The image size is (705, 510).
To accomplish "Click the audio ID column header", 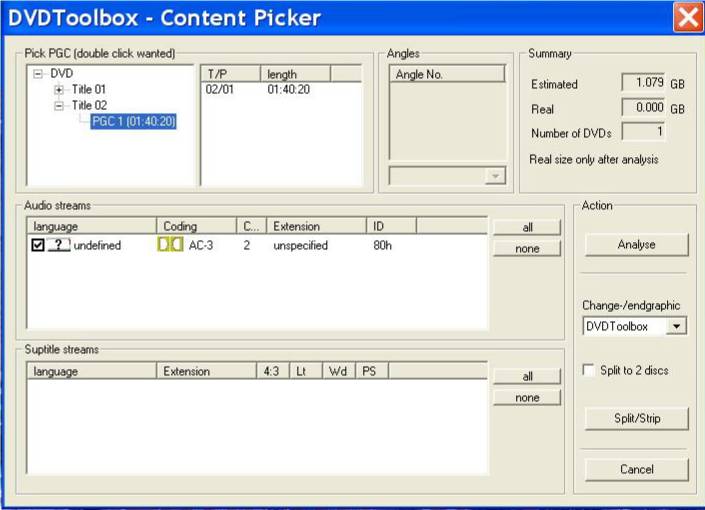I will click(392, 226).
